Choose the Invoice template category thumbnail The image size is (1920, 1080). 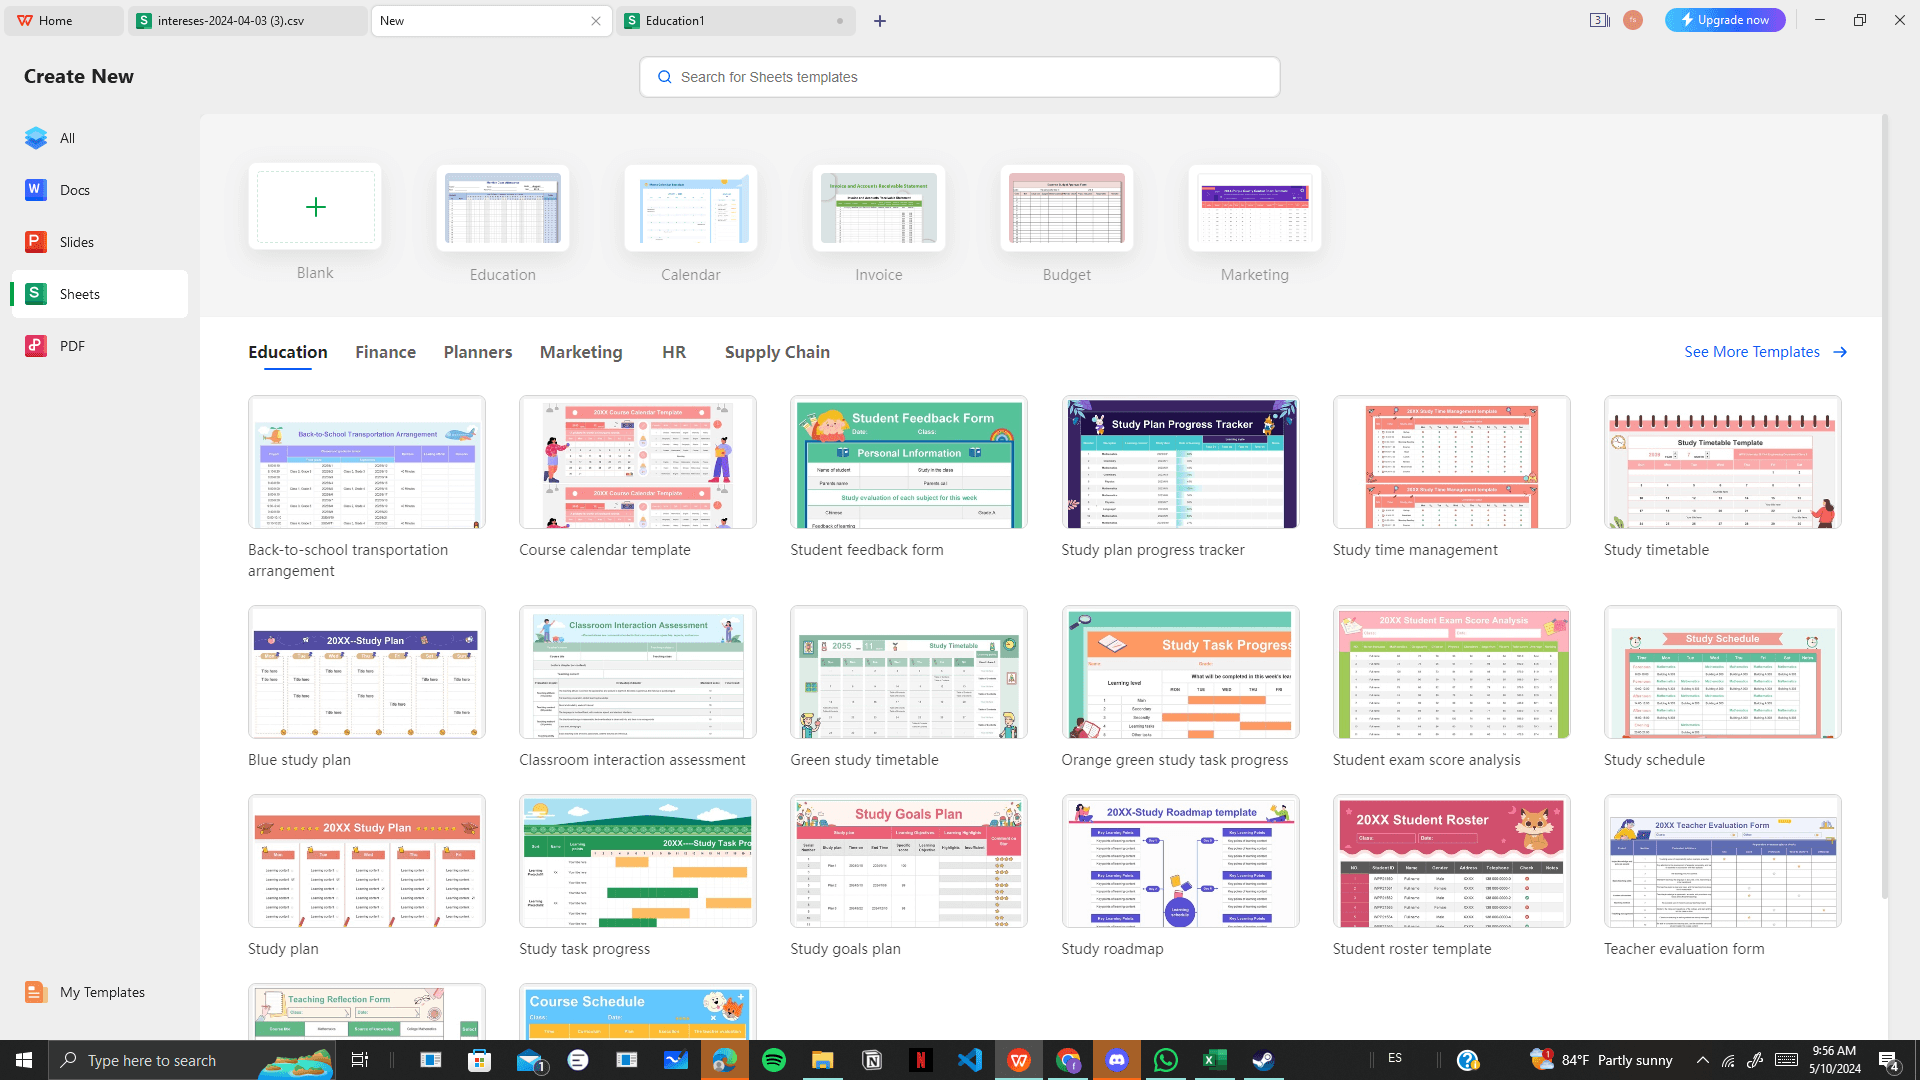pos(878,208)
